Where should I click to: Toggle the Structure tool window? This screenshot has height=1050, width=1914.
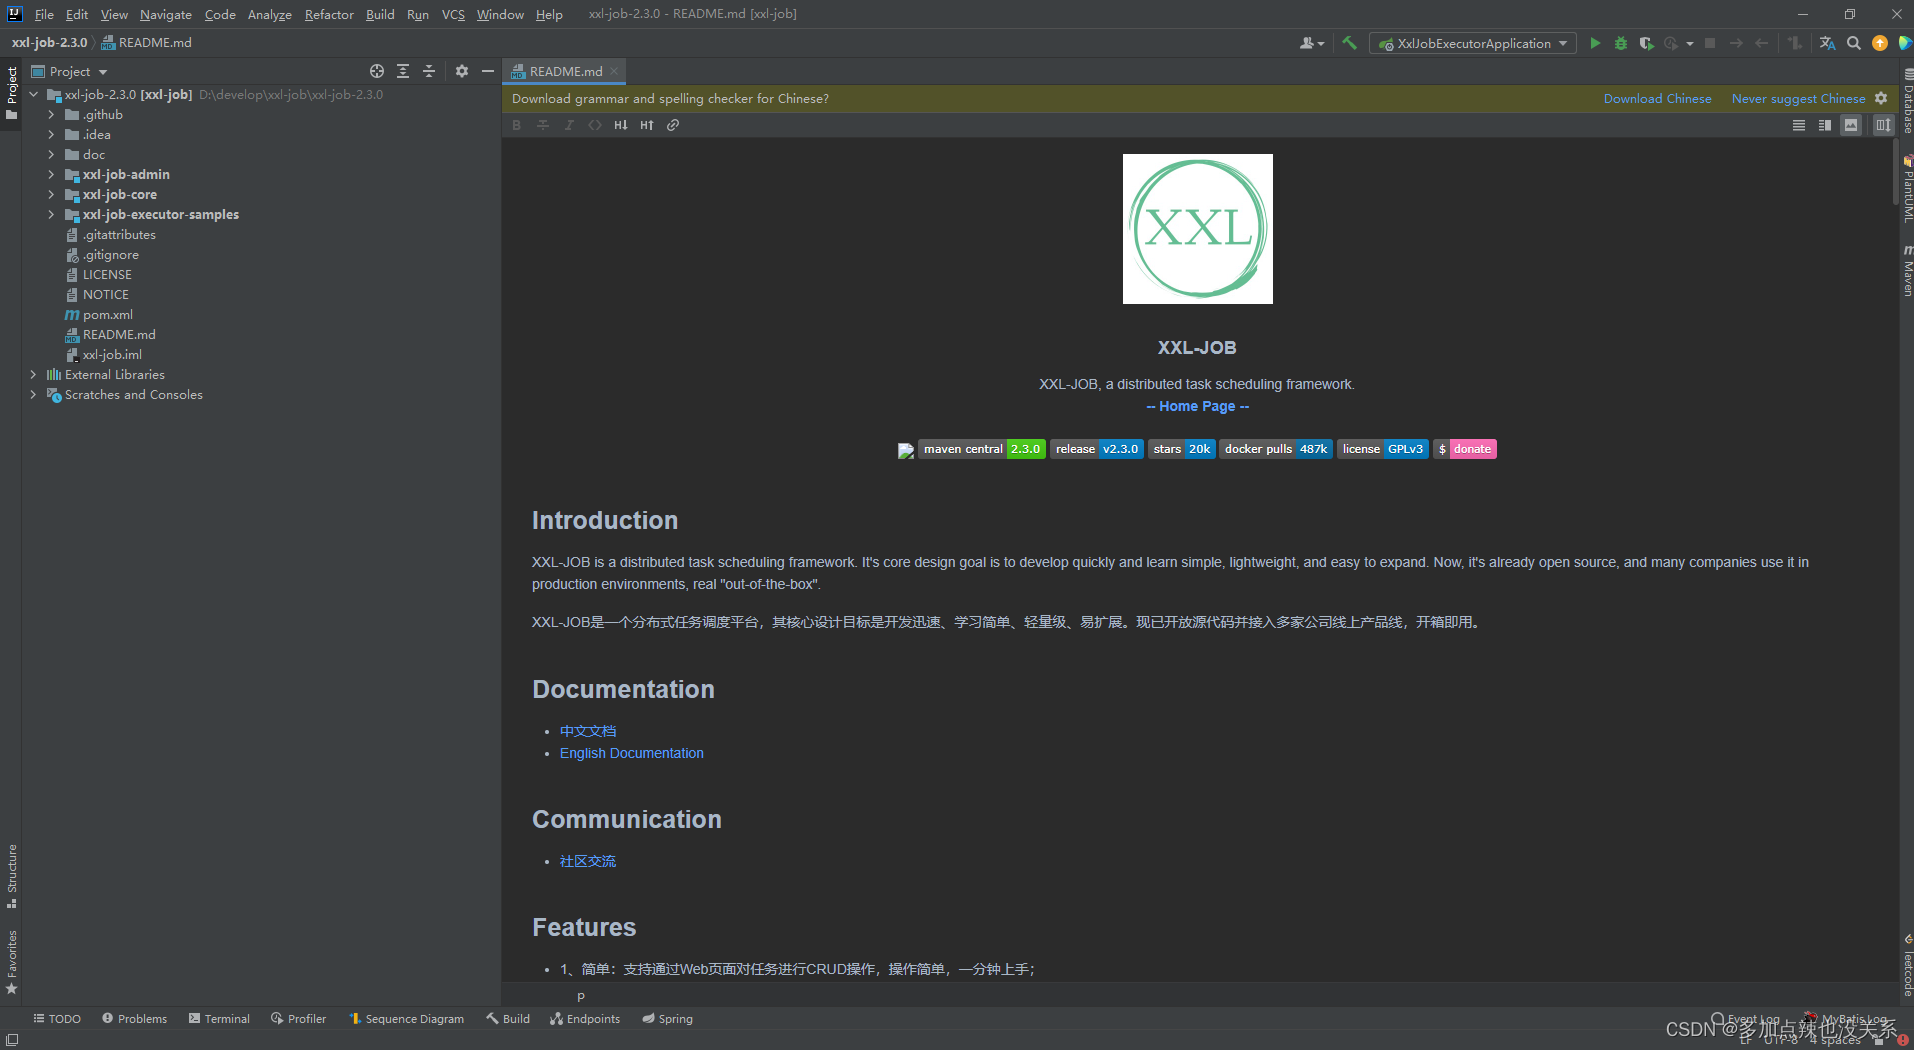pos(12,876)
